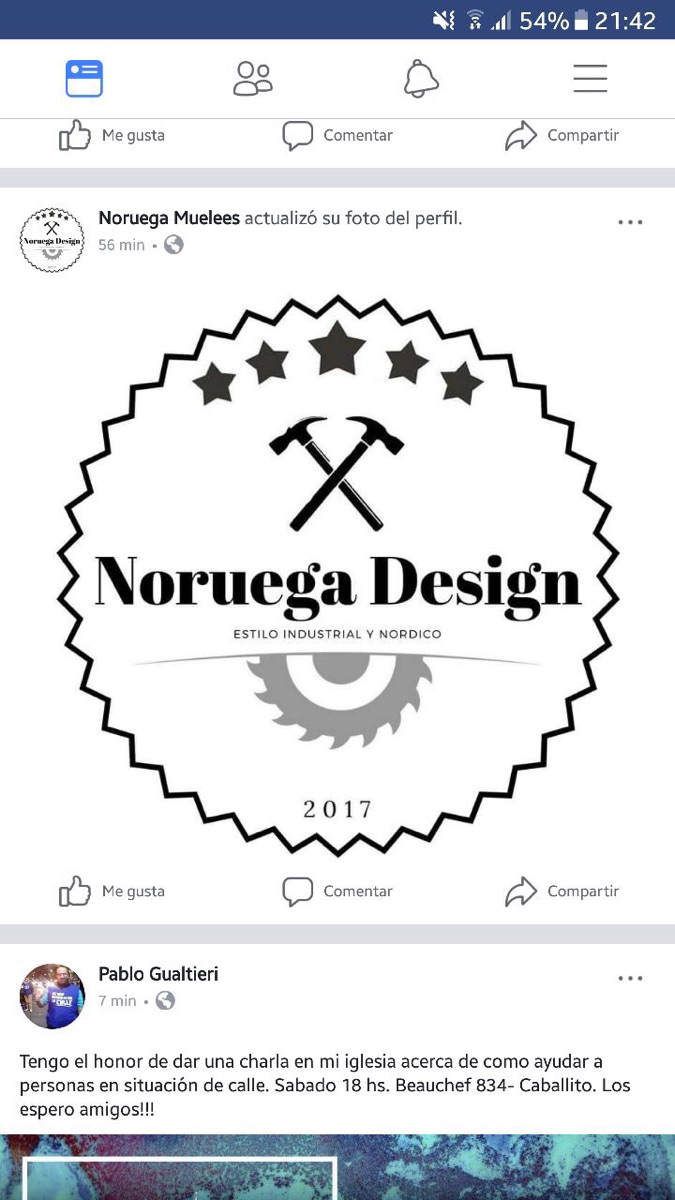Open the Friends tab icon

(x=253, y=78)
